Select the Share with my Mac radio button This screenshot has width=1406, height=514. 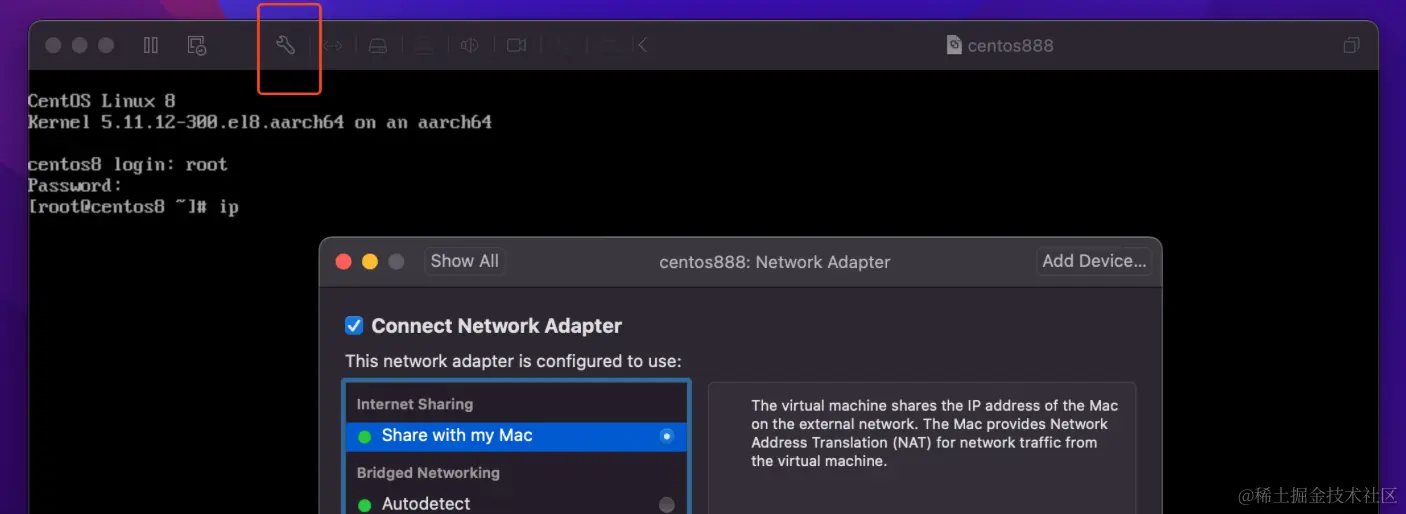pos(667,436)
